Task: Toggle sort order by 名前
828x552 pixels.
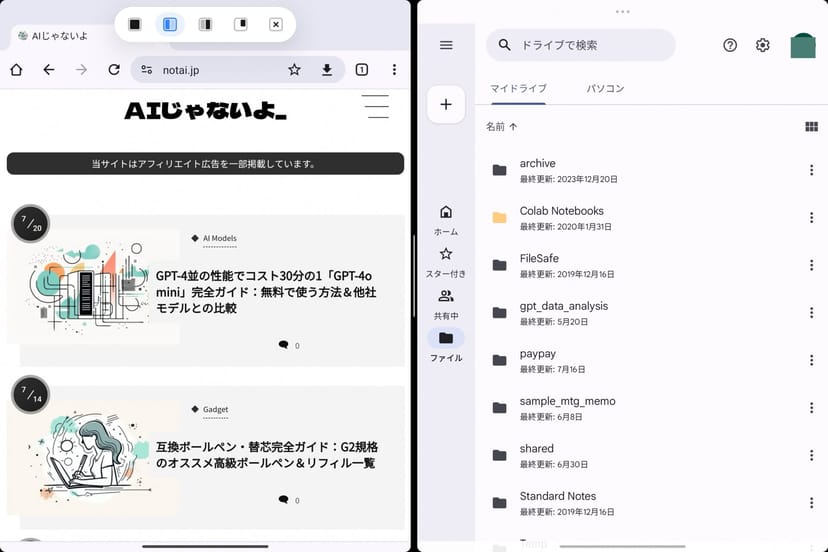Action: click(502, 127)
